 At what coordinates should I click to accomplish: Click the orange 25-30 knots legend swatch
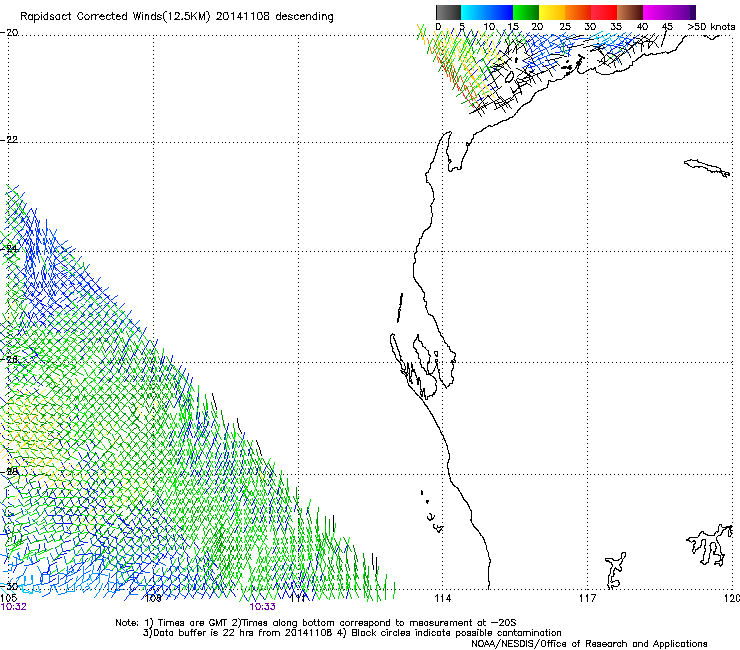pyautogui.click(x=578, y=12)
